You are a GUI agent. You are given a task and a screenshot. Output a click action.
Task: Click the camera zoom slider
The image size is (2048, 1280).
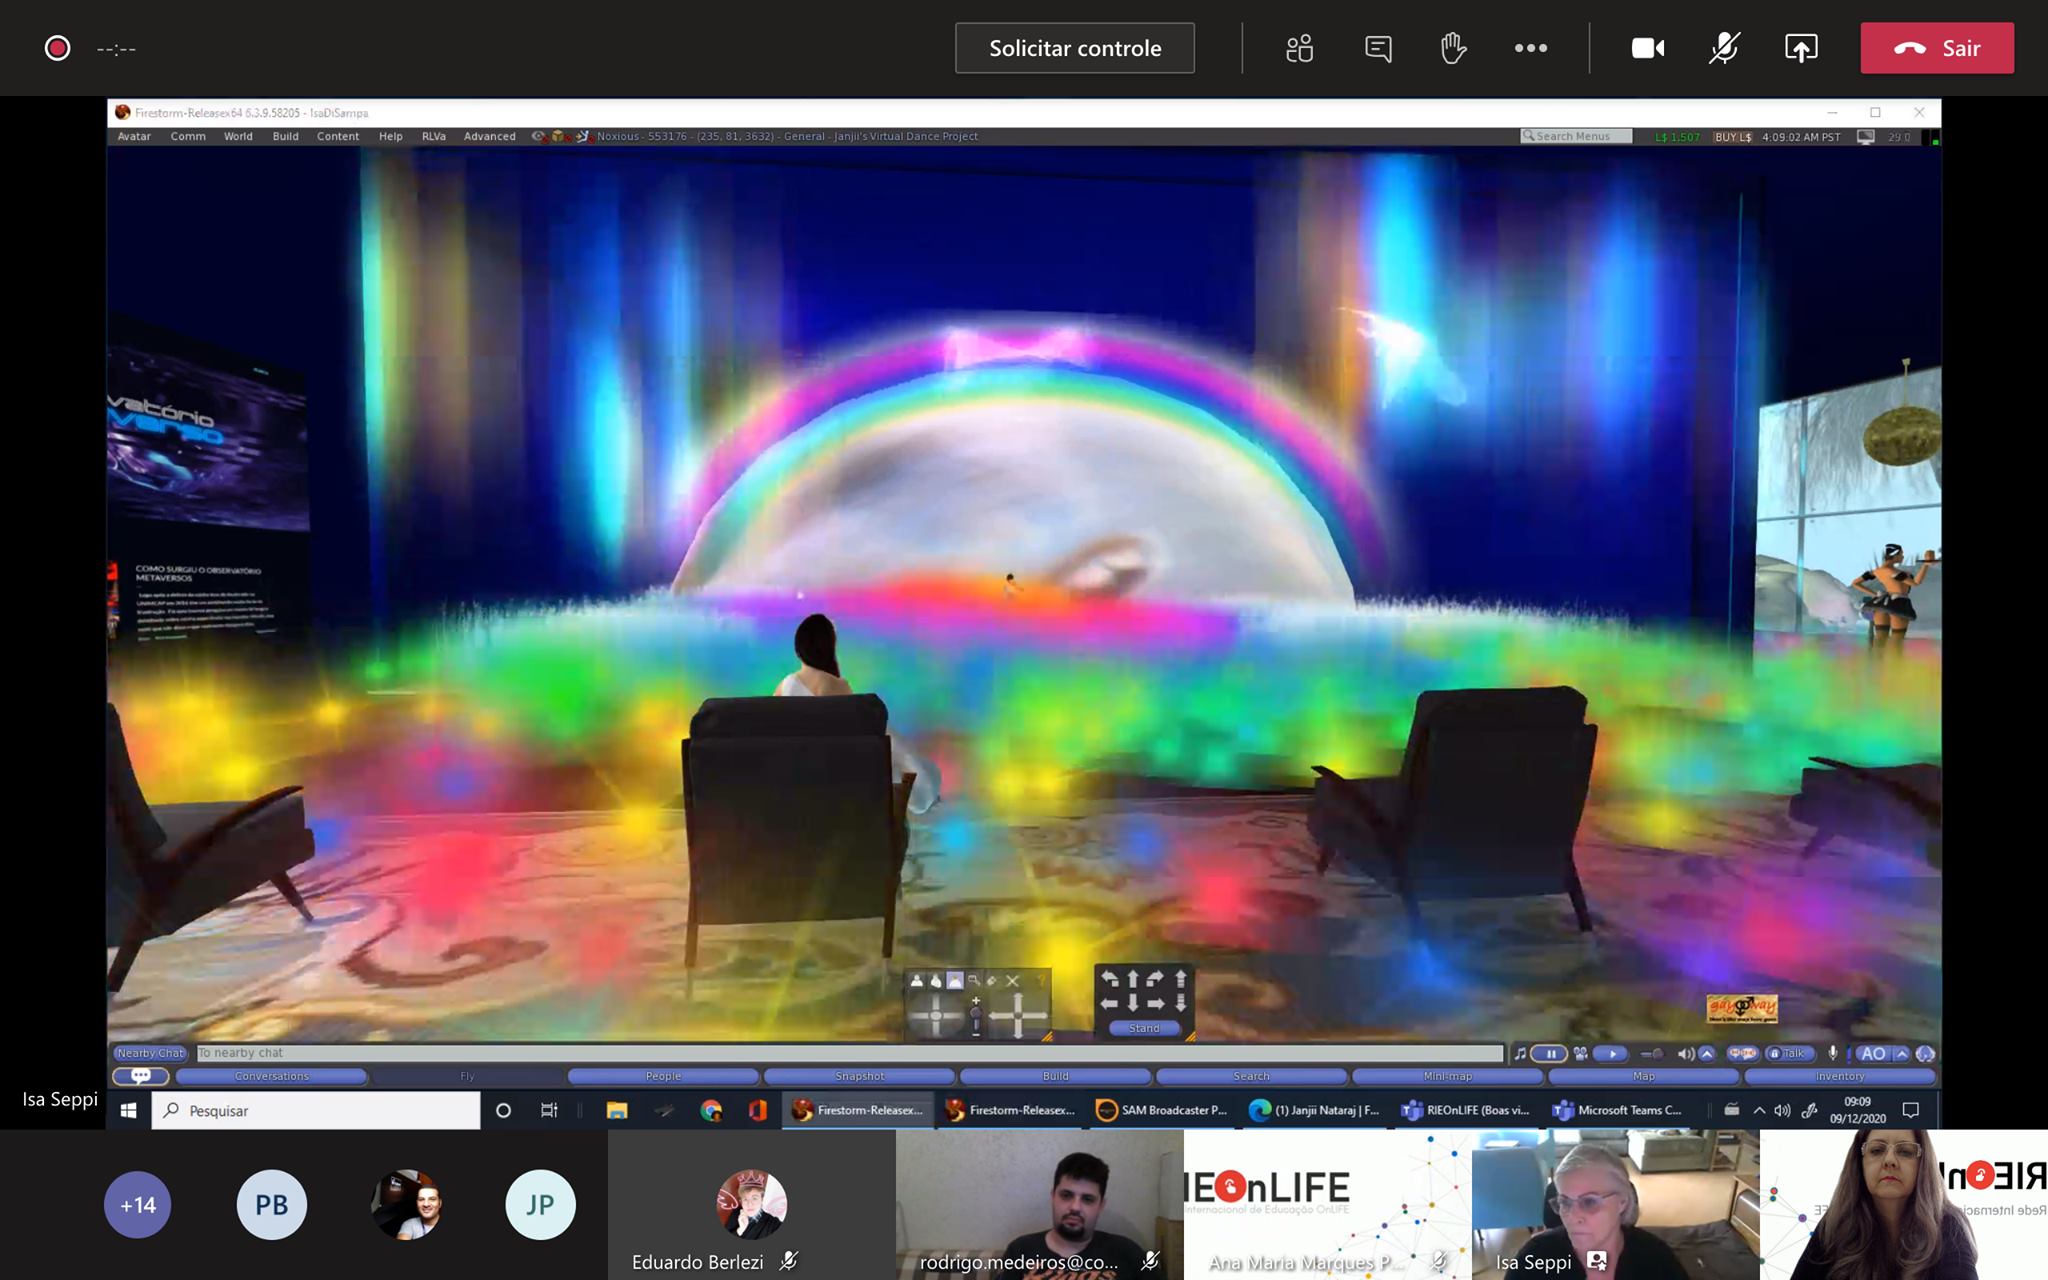point(976,1016)
